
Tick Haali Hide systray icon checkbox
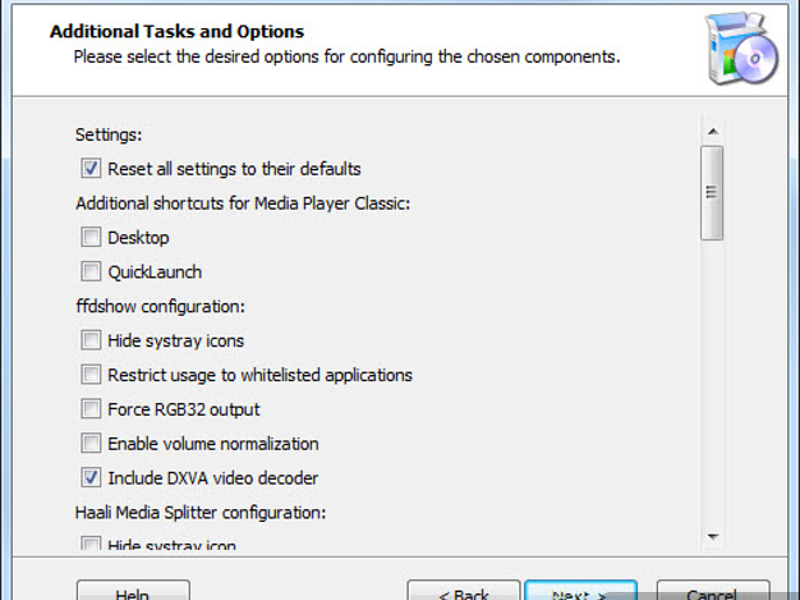coord(91,543)
